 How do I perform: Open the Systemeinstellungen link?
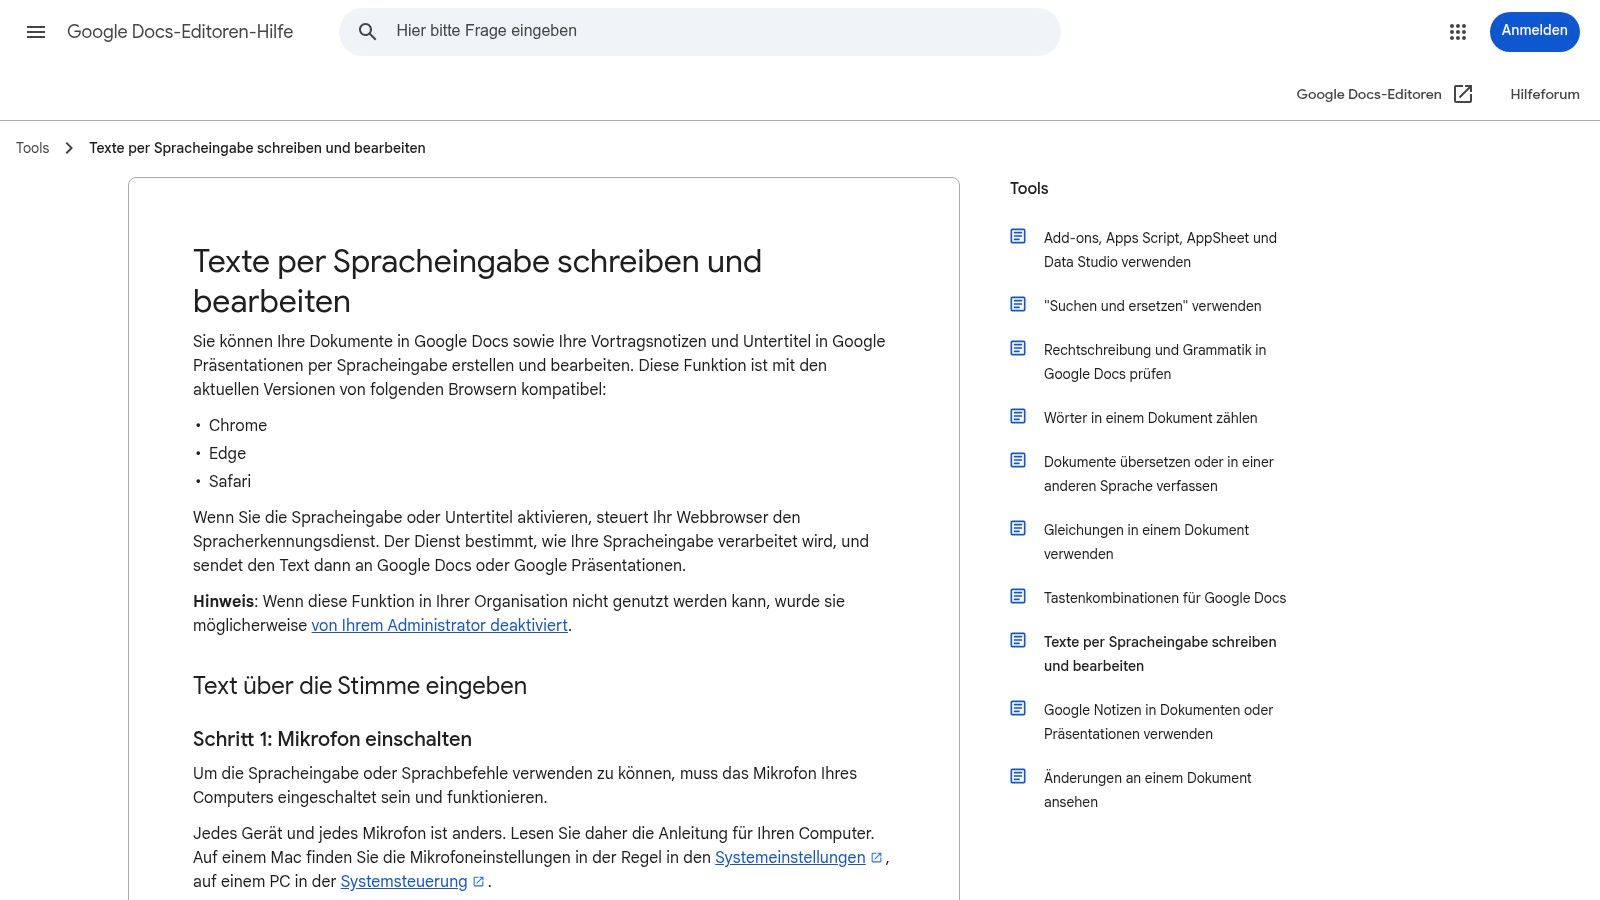tap(790, 857)
